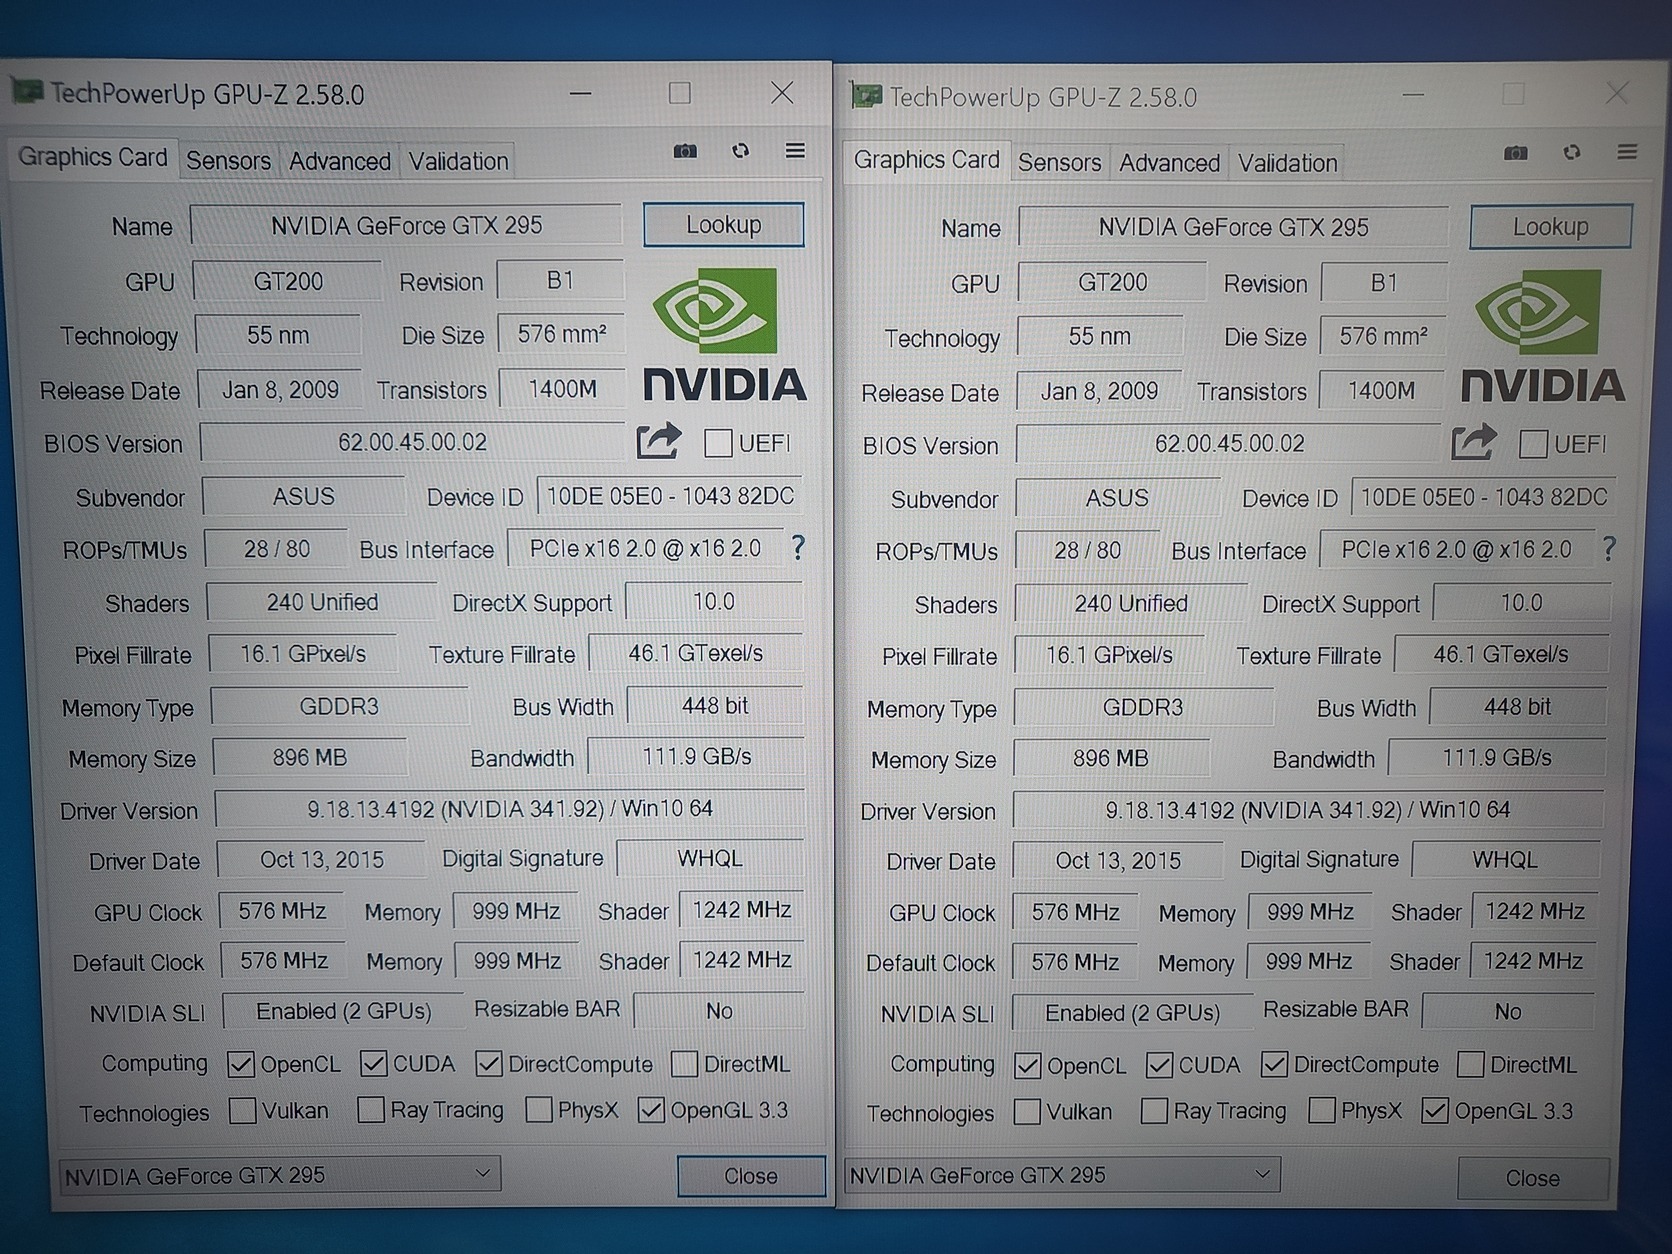This screenshot has width=1672, height=1254.
Task: Click Memory Size field in right window
Action: [x=1110, y=758]
